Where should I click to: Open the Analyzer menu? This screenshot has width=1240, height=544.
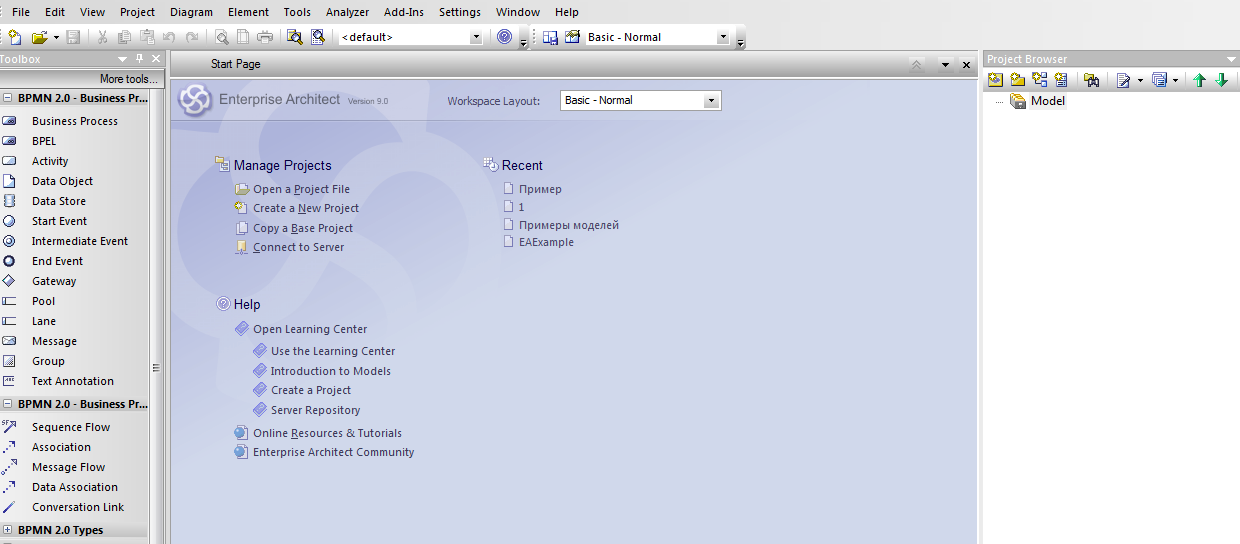click(x=347, y=12)
